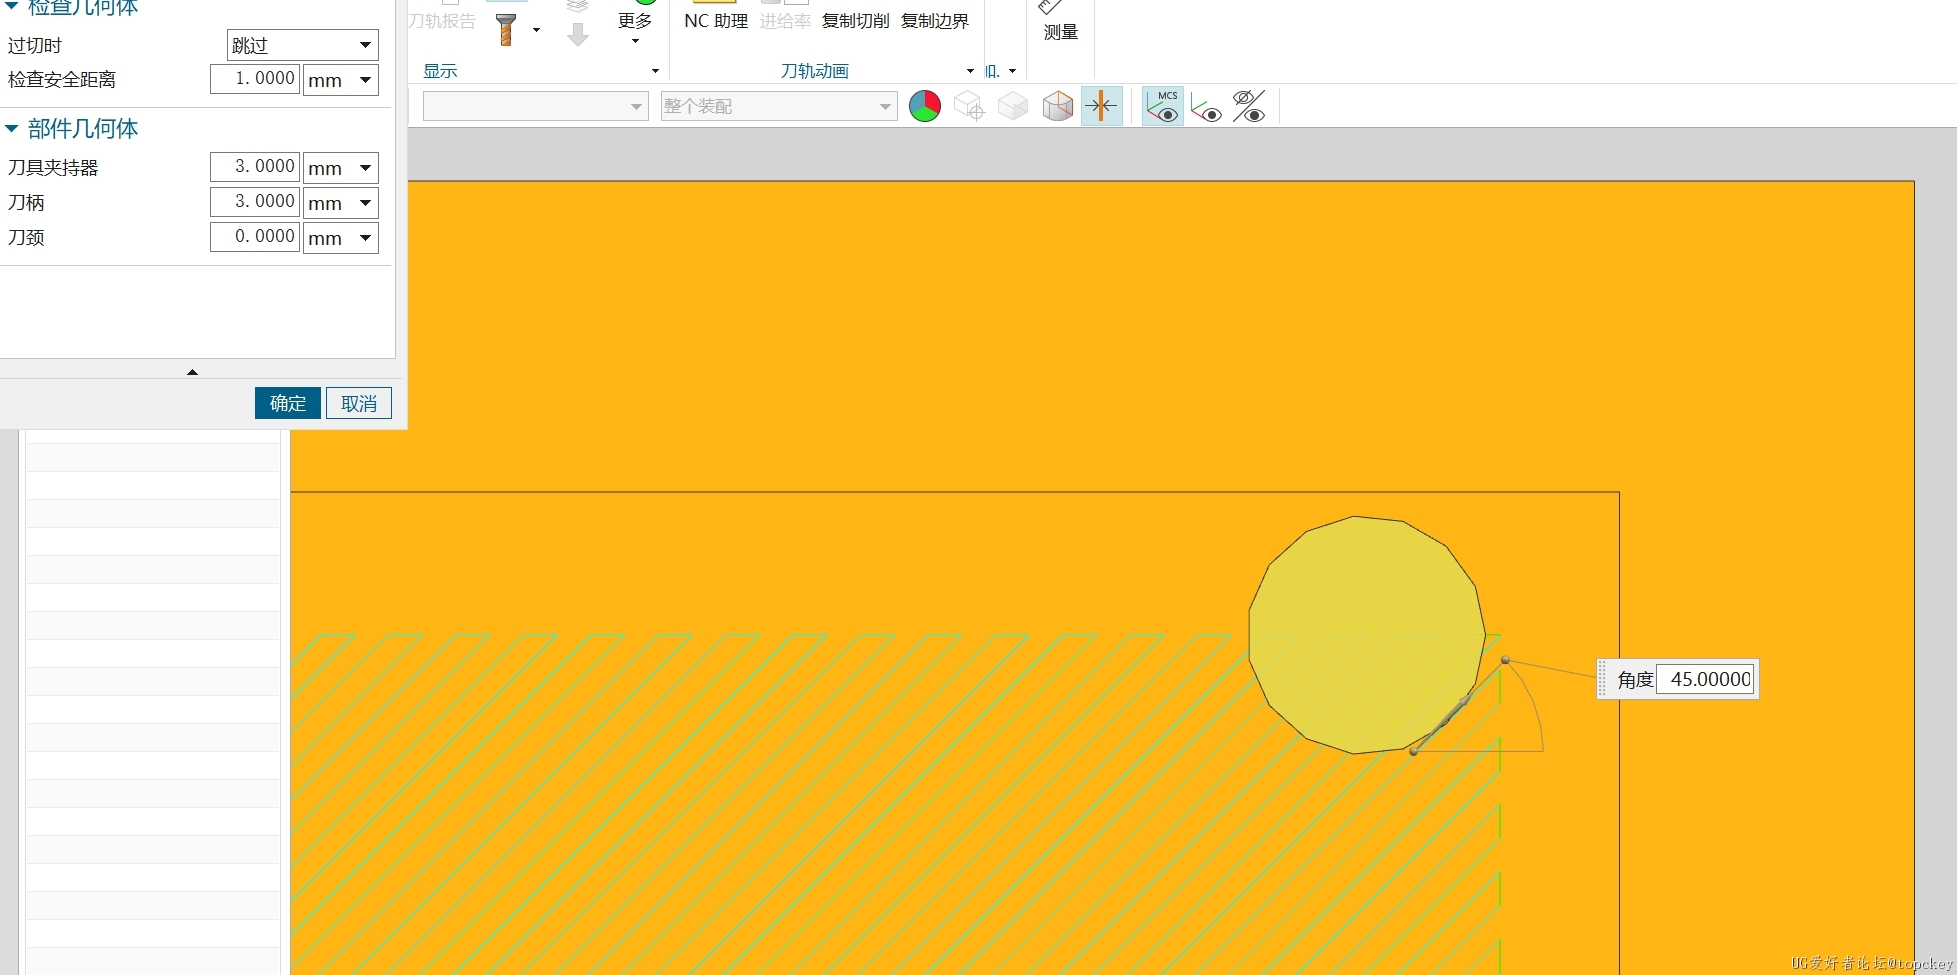Click the angle box drag grip handle

click(x=1603, y=679)
